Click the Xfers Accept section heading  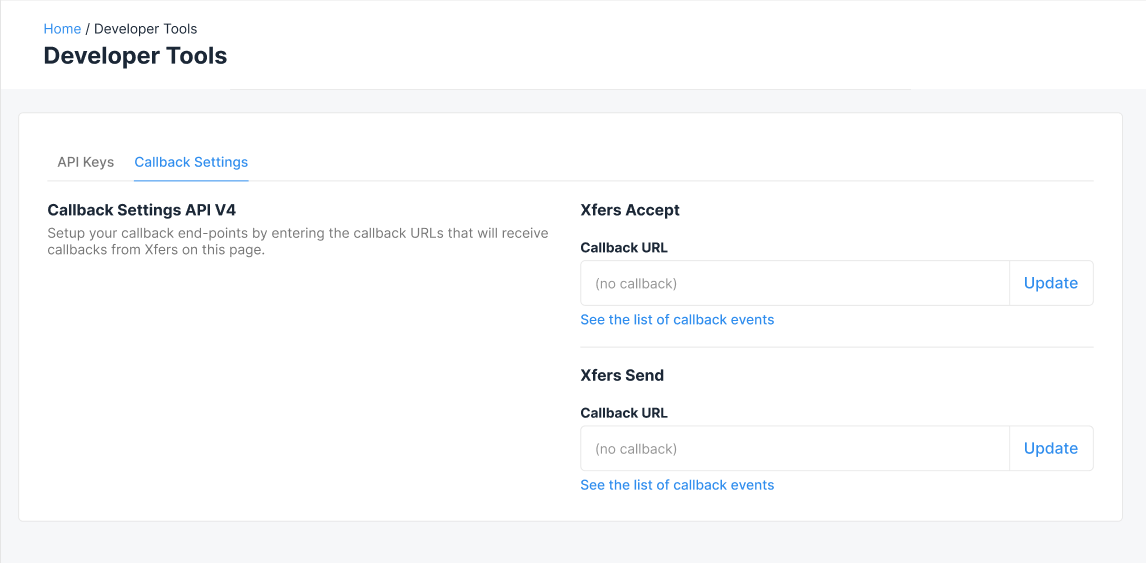[x=630, y=210]
